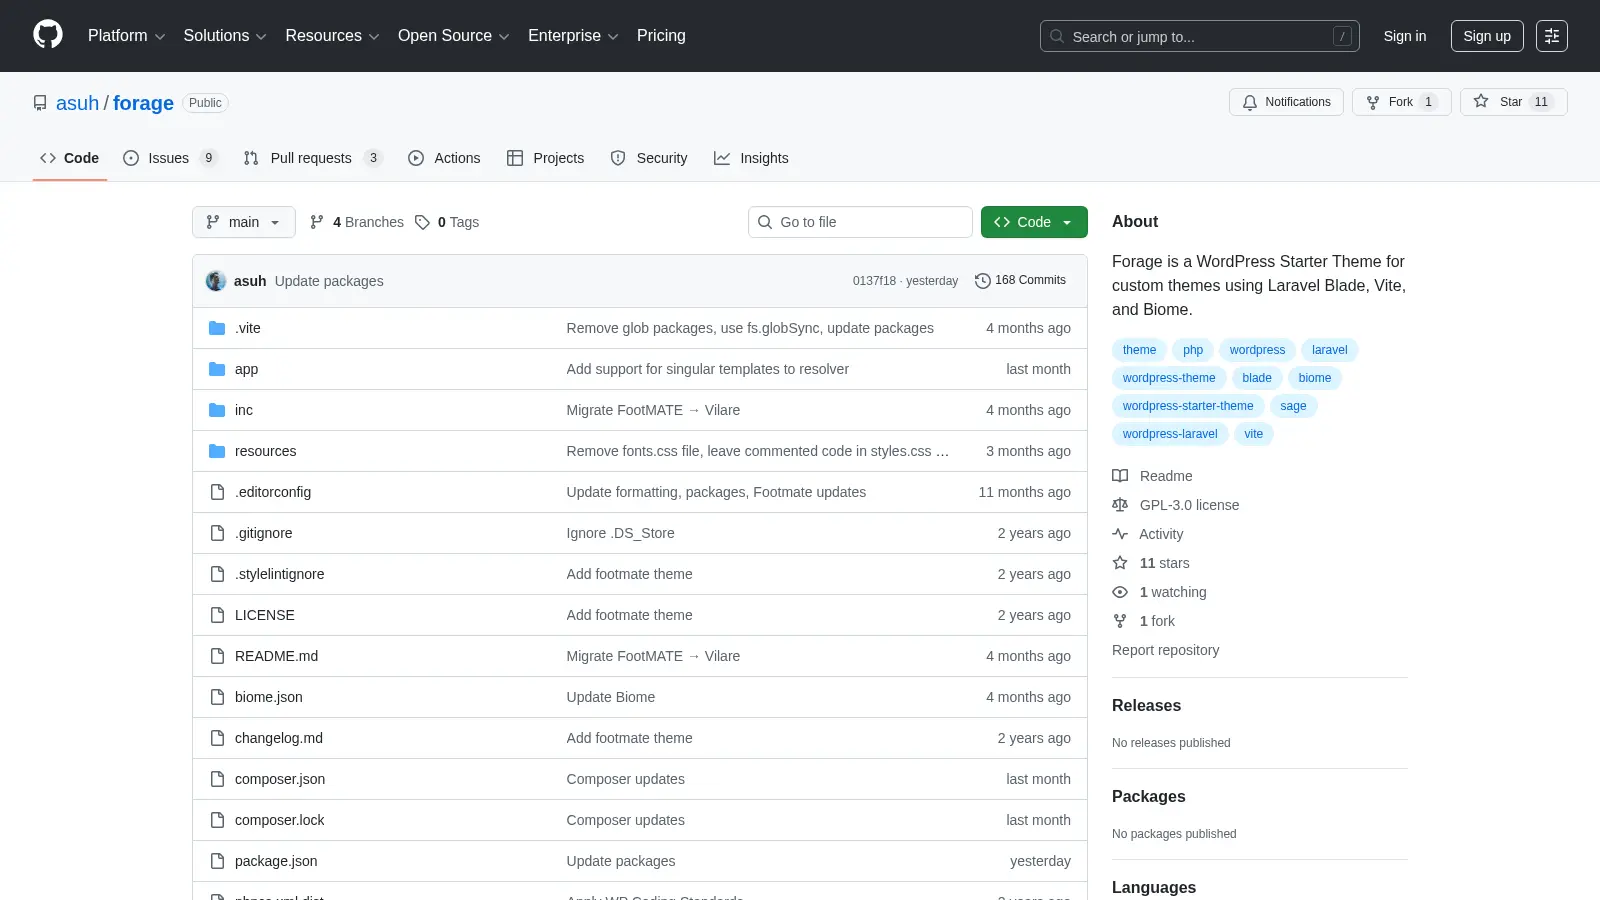
Task: Click the magnifier icon in the top search bar
Action: [x=1057, y=36]
